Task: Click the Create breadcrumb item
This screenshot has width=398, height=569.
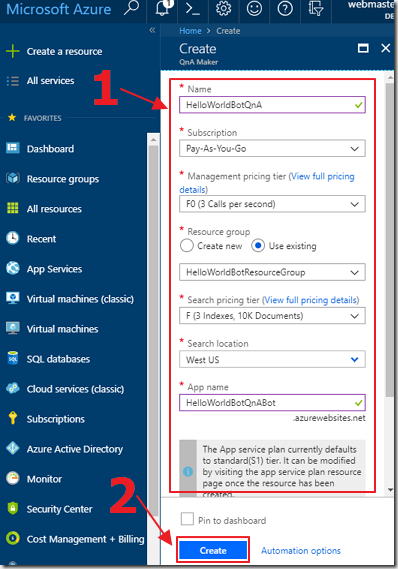Action: [228, 31]
